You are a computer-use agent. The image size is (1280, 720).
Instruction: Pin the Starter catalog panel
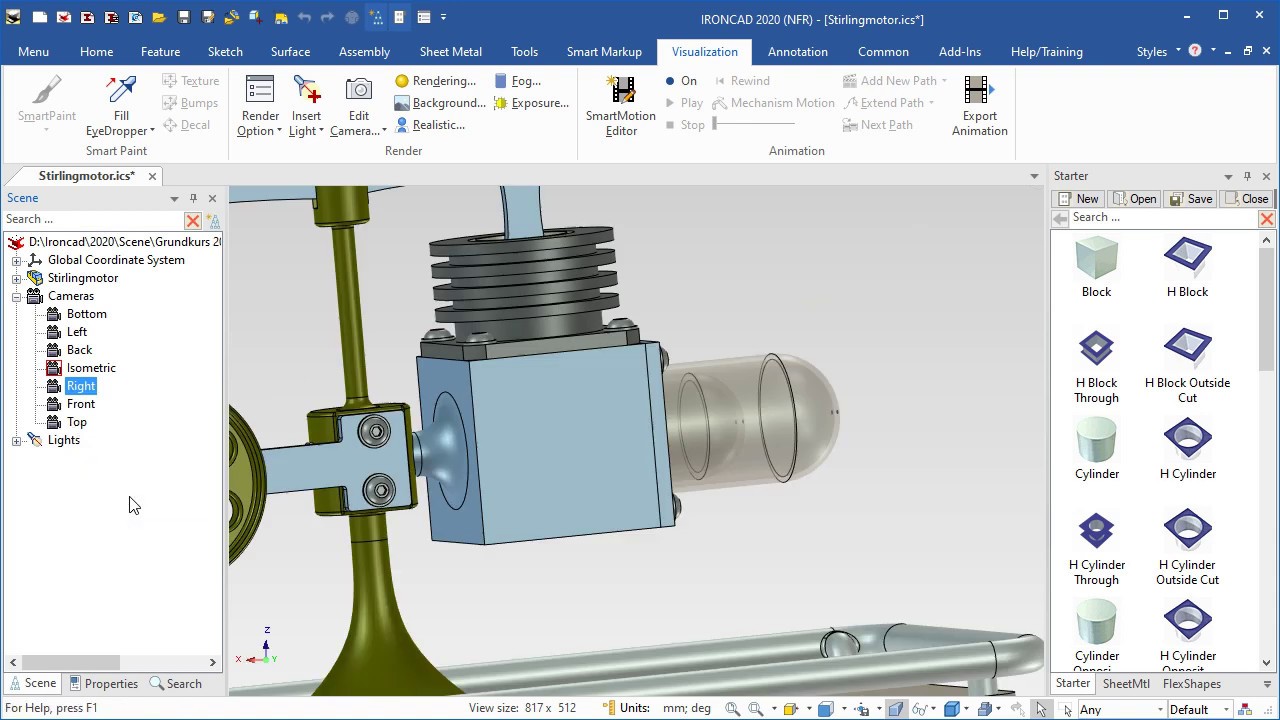(x=1247, y=176)
